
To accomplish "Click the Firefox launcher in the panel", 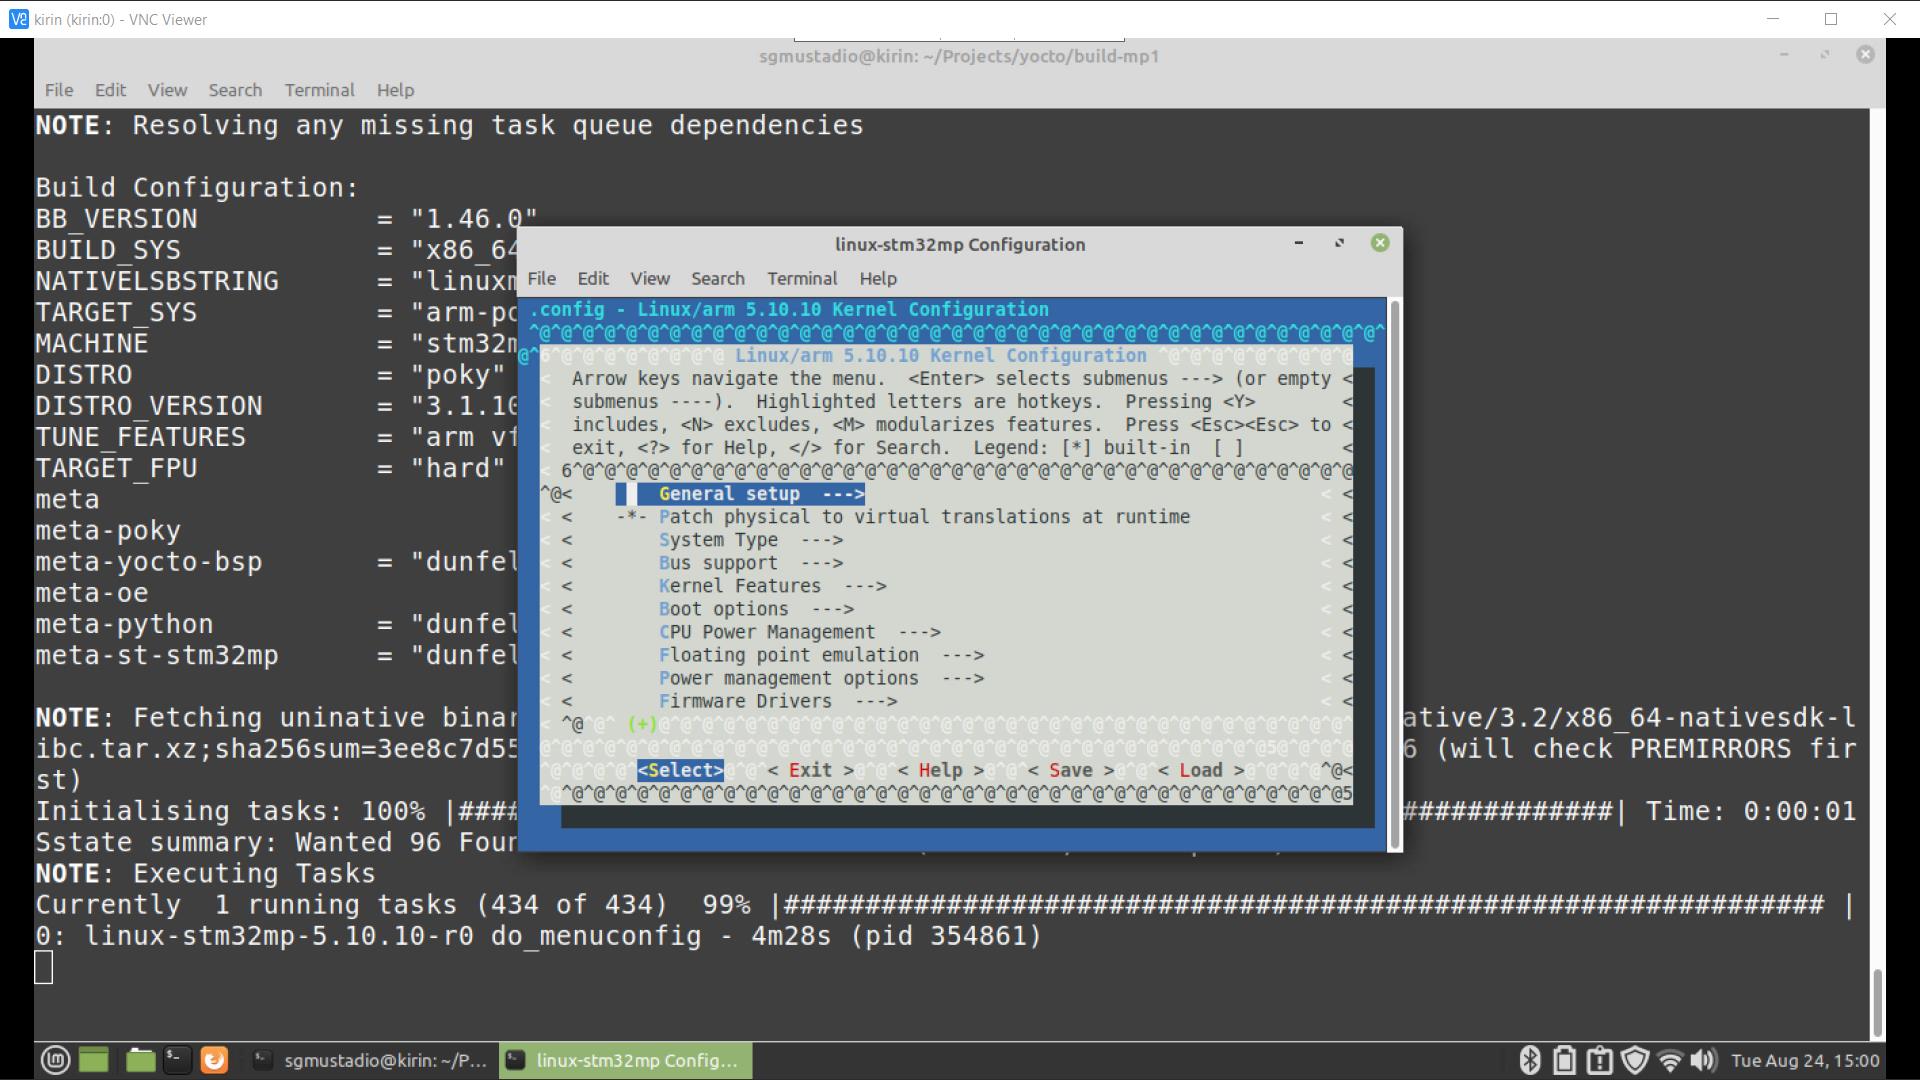I will point(214,1060).
